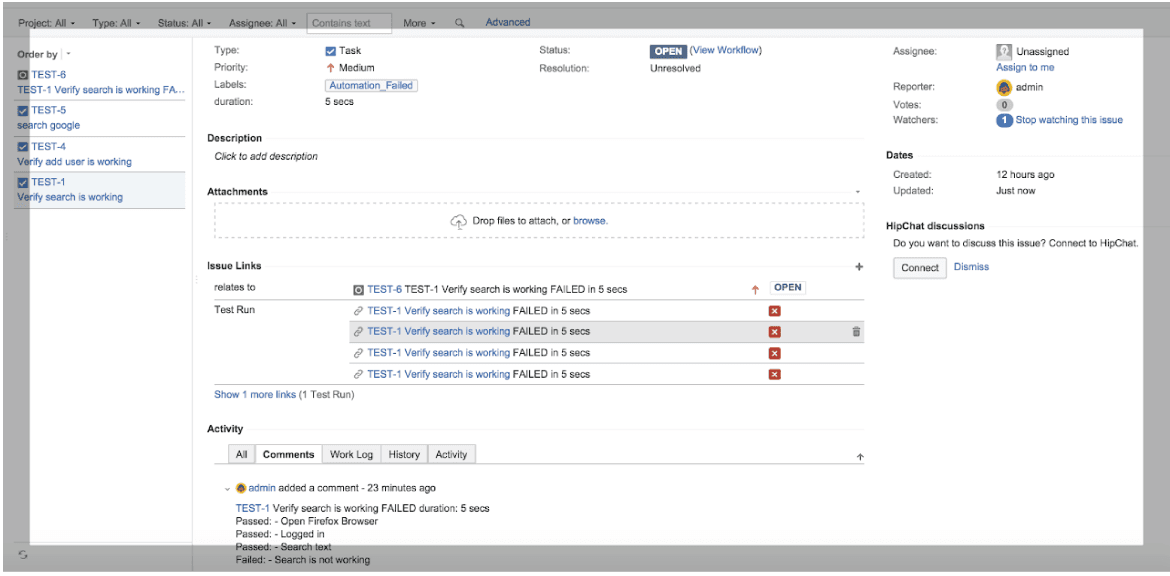1170x576 pixels.
Task: Click the upload cloud icon in Attachments
Action: tap(459, 221)
